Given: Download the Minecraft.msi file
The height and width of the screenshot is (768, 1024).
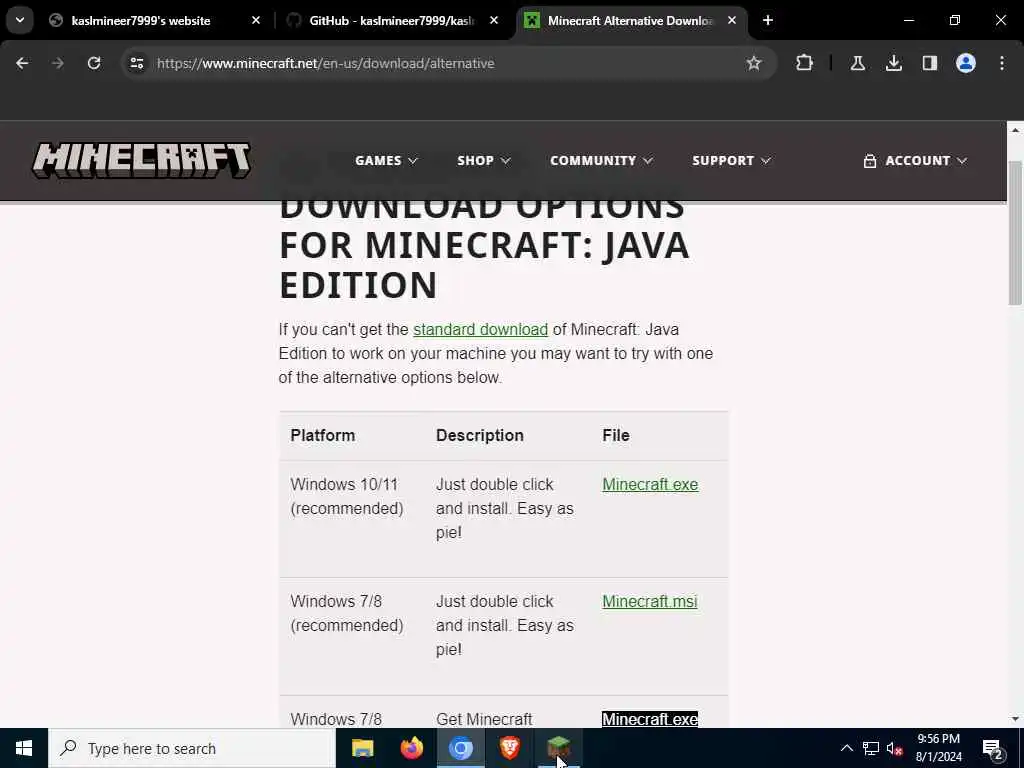Looking at the screenshot, I should (x=649, y=601).
